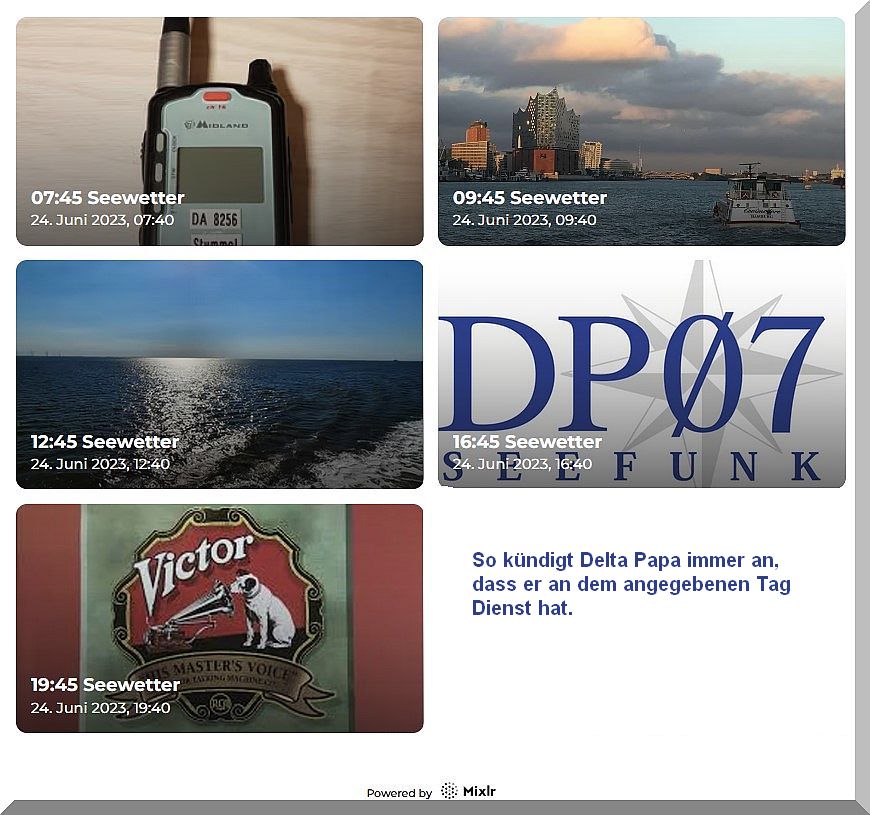The height and width of the screenshot is (815, 870).
Task: Click the dog on the Victor logo
Action: [x=270, y=610]
